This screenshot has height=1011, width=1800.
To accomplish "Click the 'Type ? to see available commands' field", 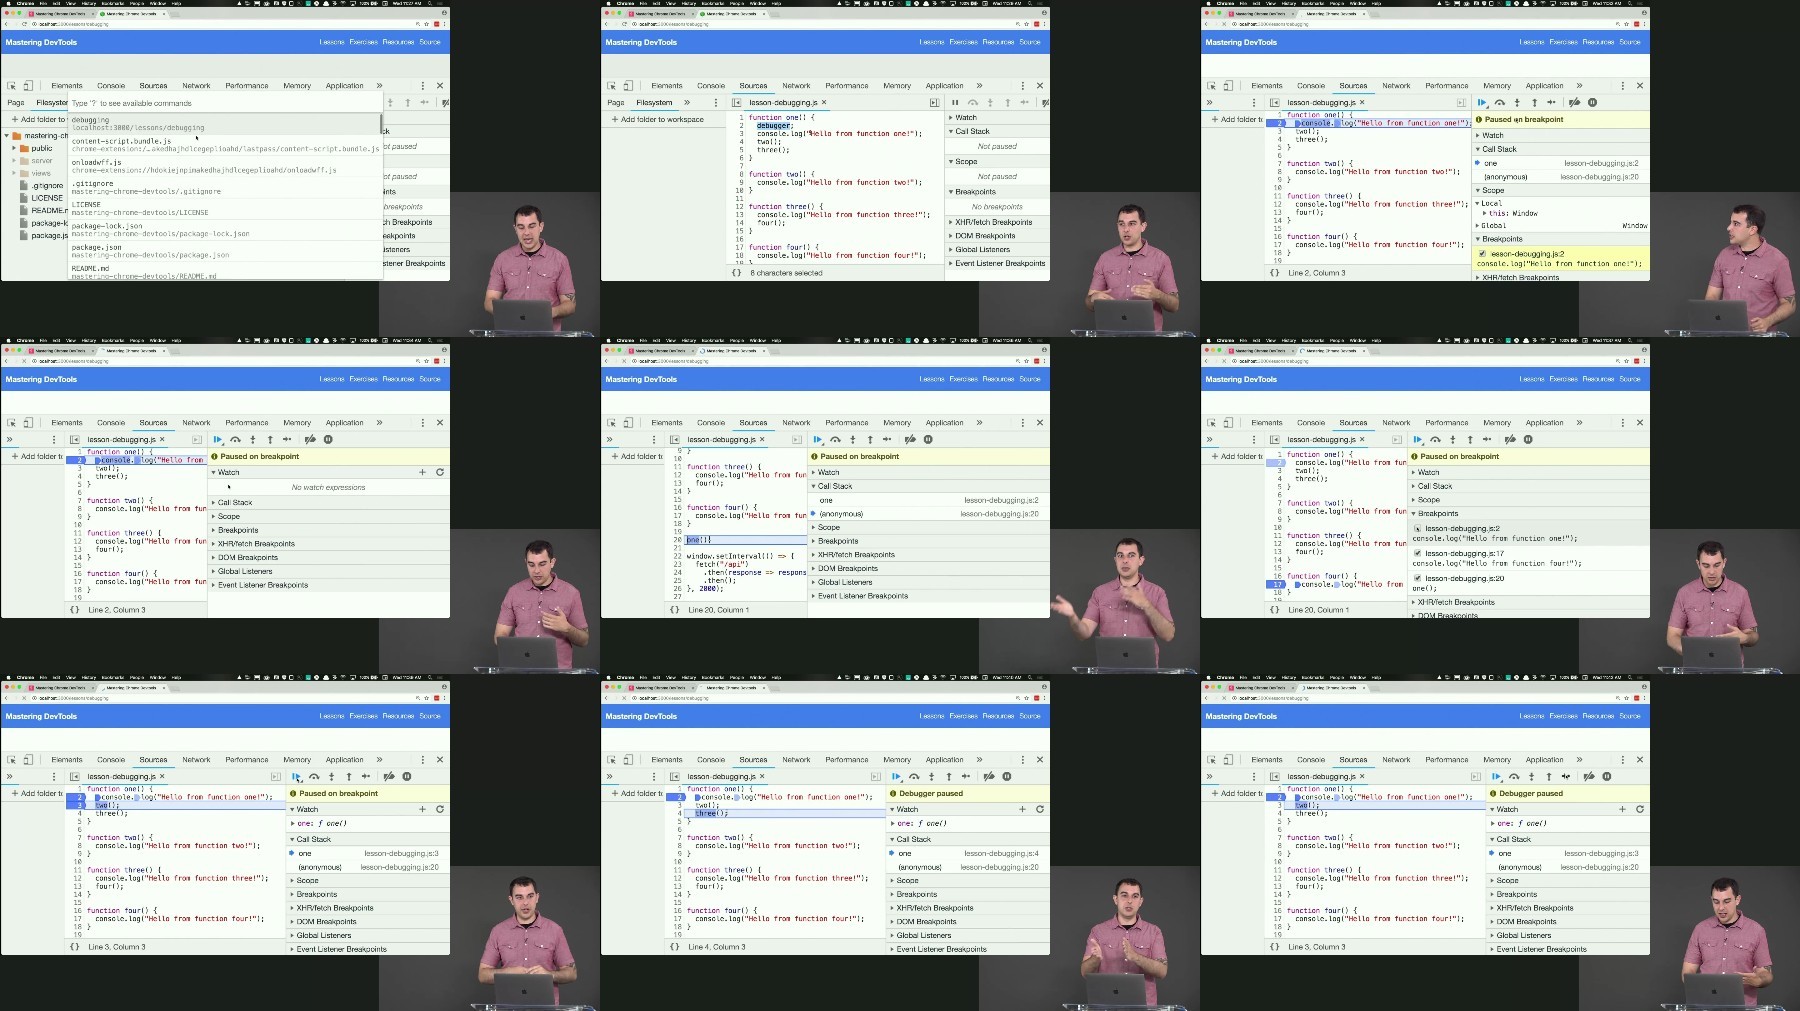I will (x=224, y=103).
